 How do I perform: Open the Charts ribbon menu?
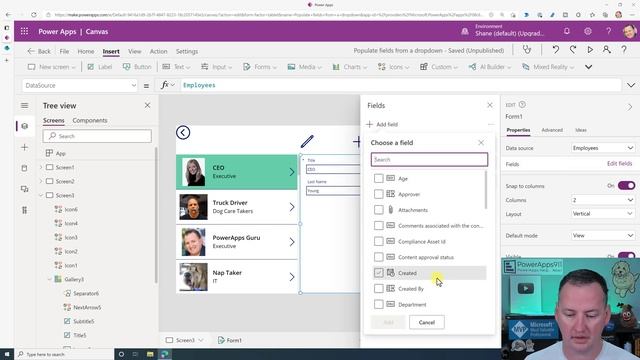pyautogui.click(x=350, y=67)
